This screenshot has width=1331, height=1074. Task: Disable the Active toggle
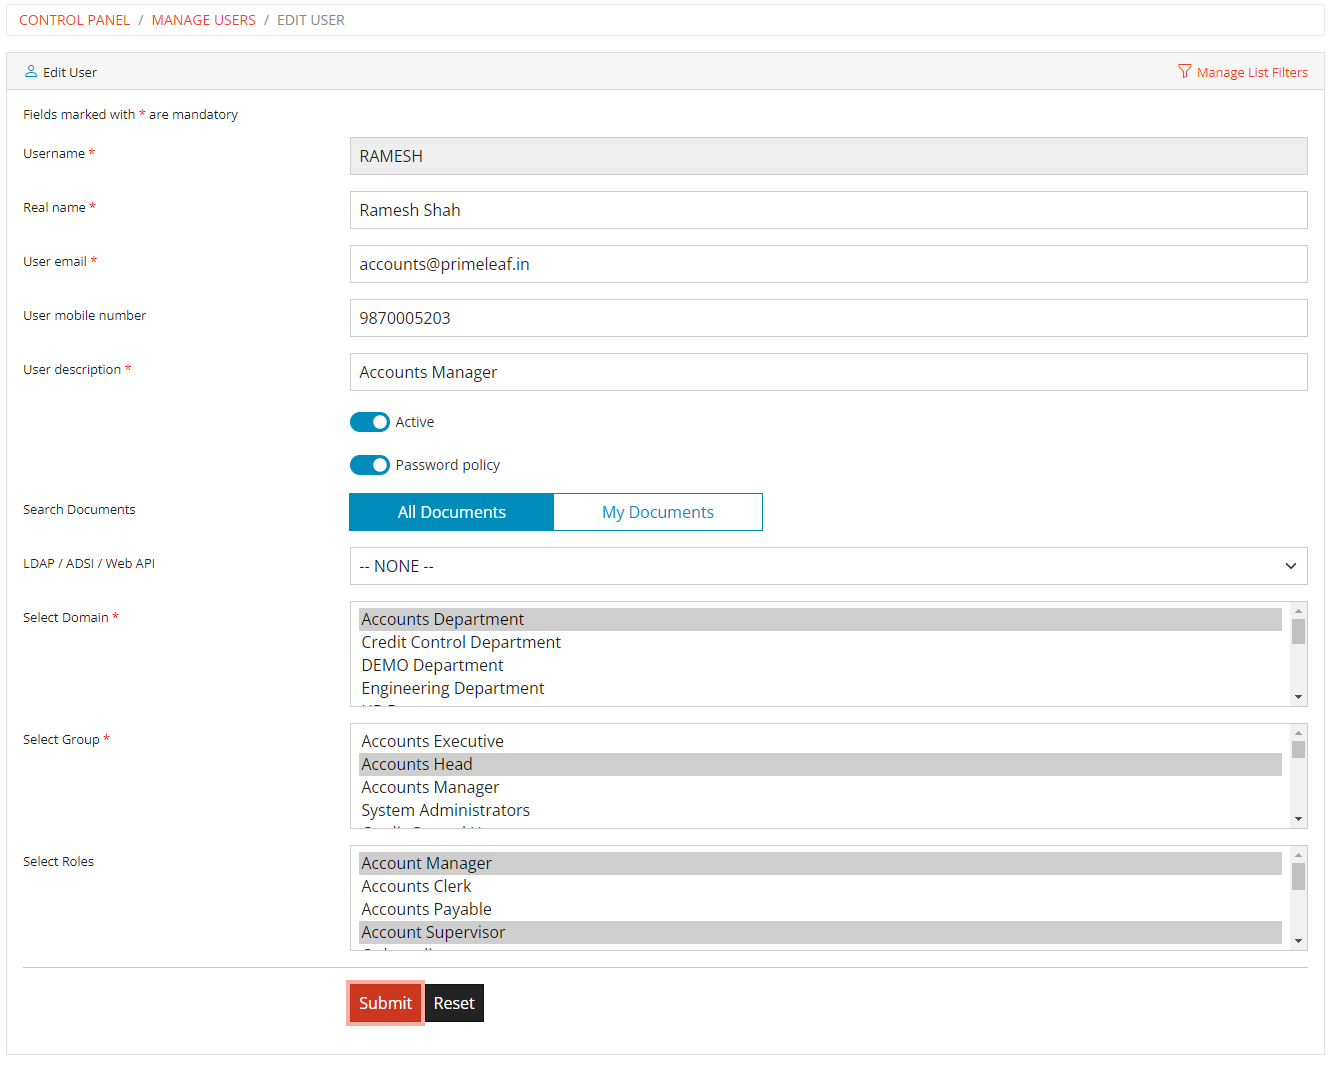370,421
